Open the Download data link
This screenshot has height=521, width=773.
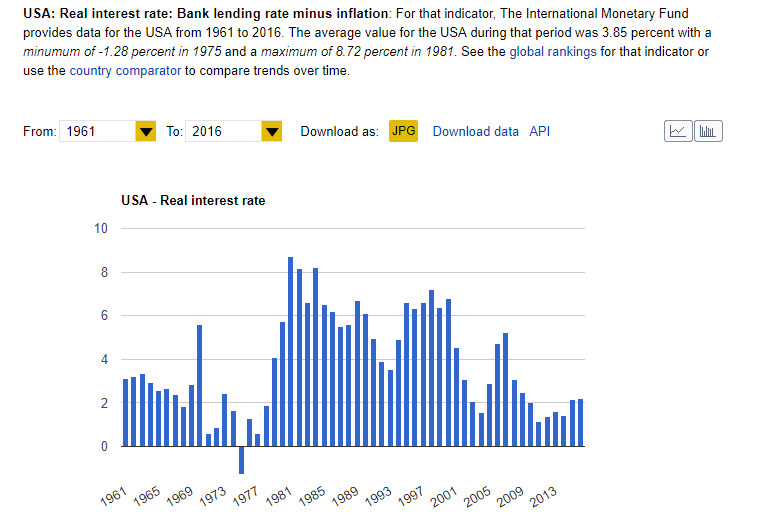[475, 132]
